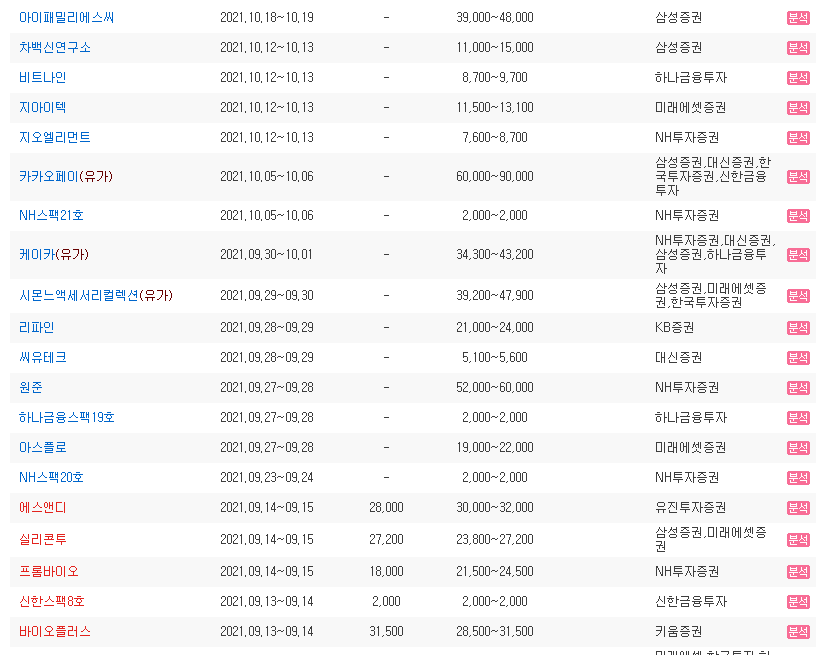Click 분석 icon for 에스앤디
The image size is (819, 655).
tap(798, 508)
